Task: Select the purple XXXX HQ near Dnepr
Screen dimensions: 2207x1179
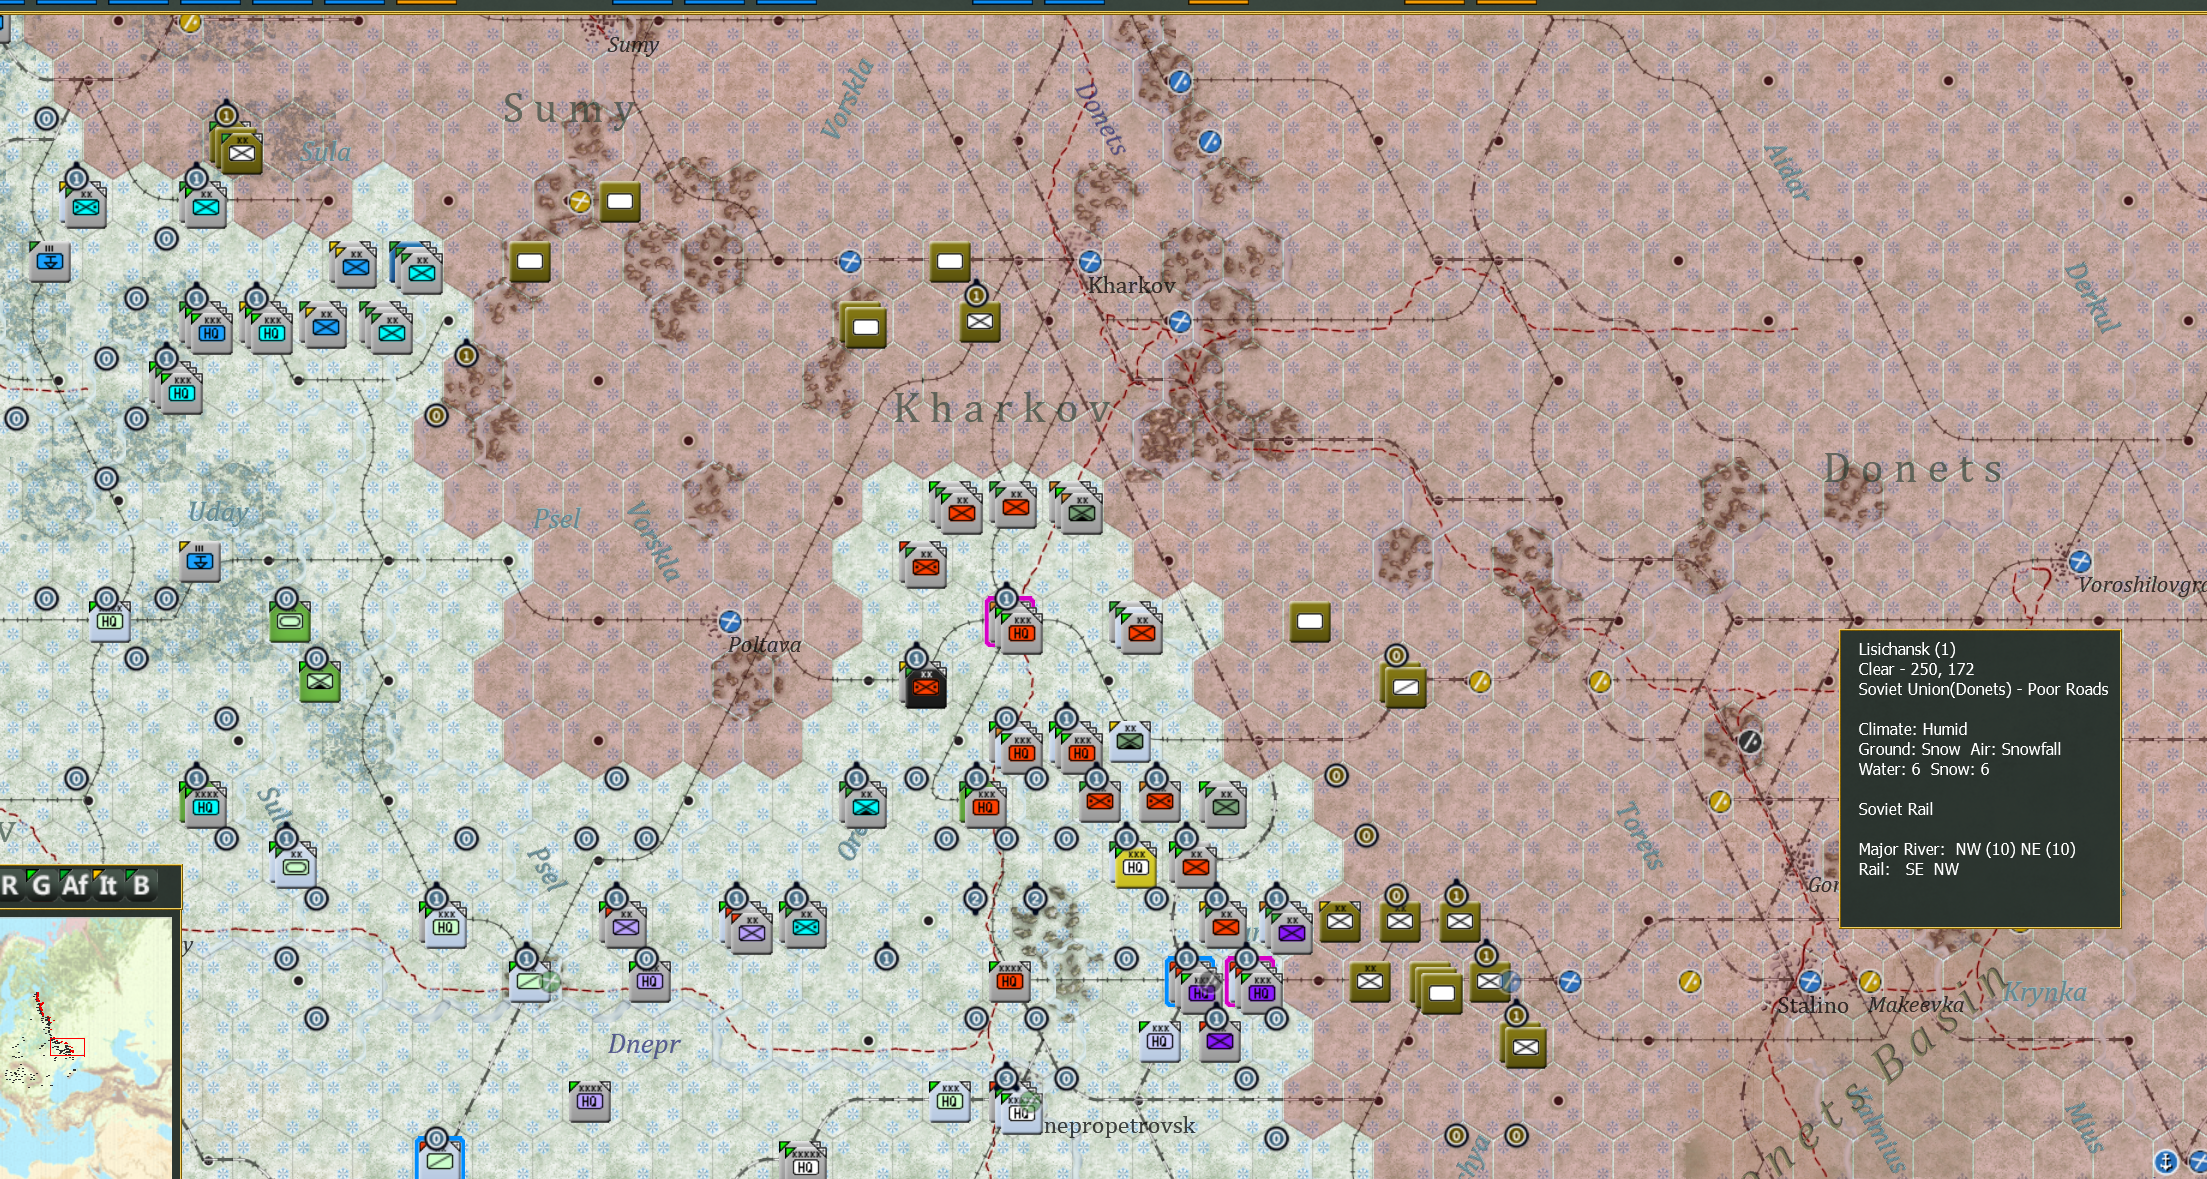Action: pos(589,1101)
